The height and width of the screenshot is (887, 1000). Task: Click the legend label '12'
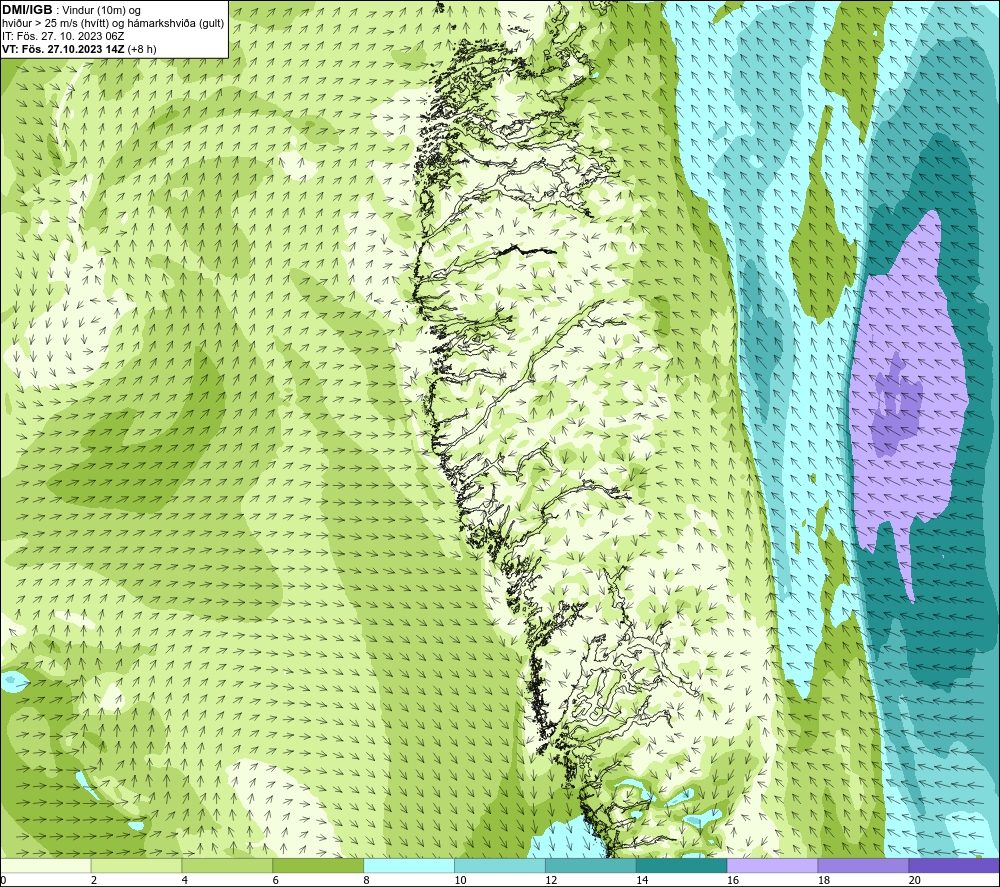pos(551,881)
